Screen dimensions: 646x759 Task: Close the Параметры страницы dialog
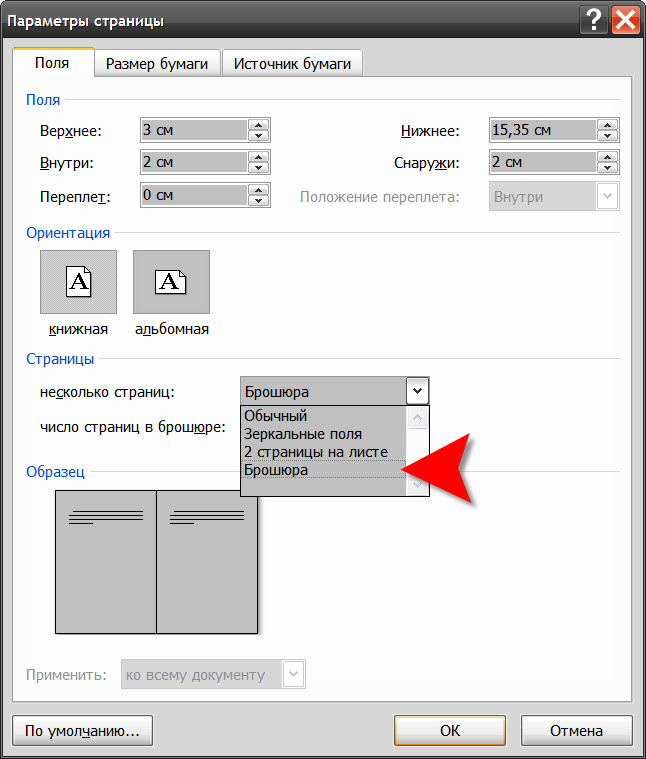(x=626, y=20)
